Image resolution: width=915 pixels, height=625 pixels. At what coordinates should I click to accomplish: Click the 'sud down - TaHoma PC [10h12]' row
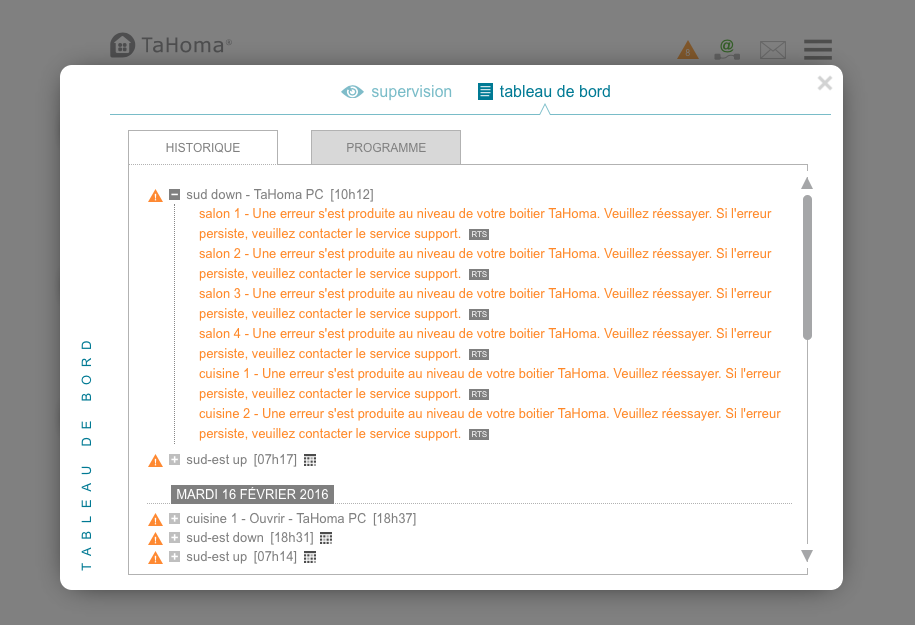coord(280,194)
